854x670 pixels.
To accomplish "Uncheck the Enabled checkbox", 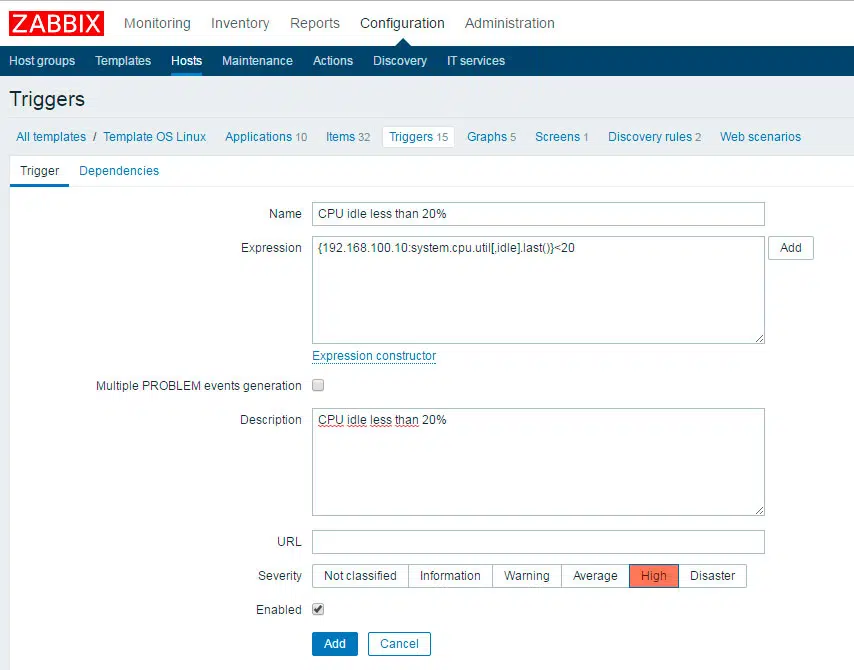I will 318,609.
